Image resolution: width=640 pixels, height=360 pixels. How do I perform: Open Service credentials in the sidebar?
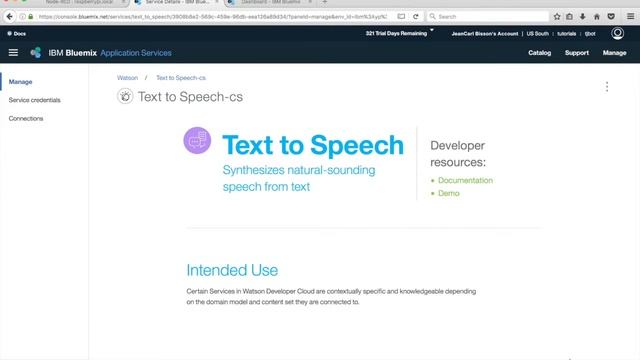(x=35, y=100)
